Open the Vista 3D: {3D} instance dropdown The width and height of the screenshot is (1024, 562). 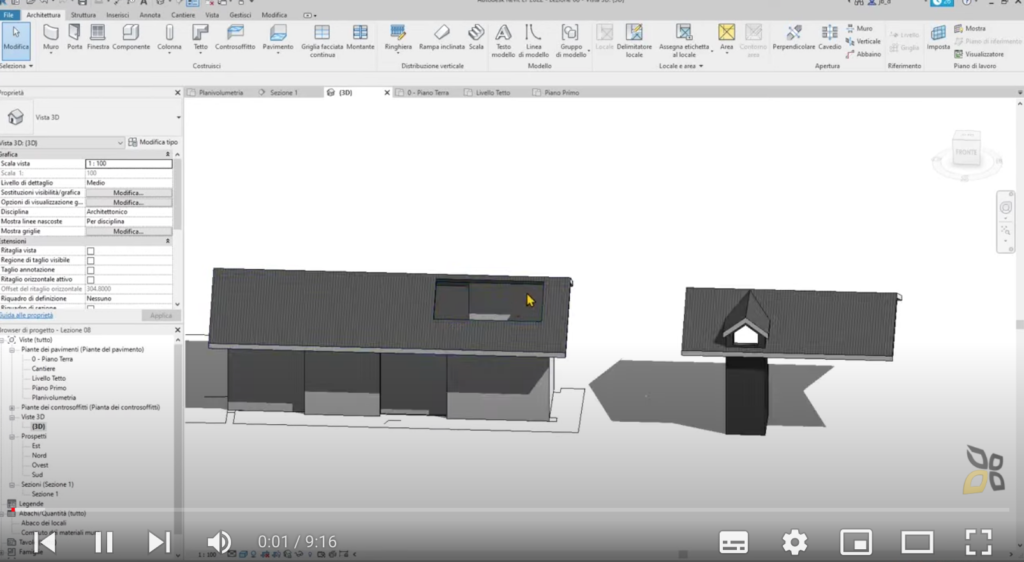pyautogui.click(x=120, y=142)
